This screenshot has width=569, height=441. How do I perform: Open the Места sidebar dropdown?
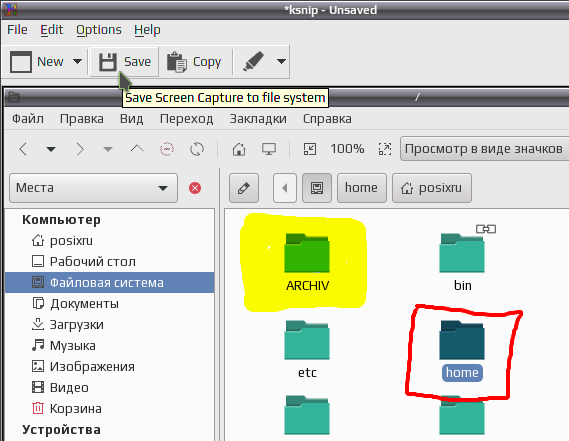(x=94, y=188)
